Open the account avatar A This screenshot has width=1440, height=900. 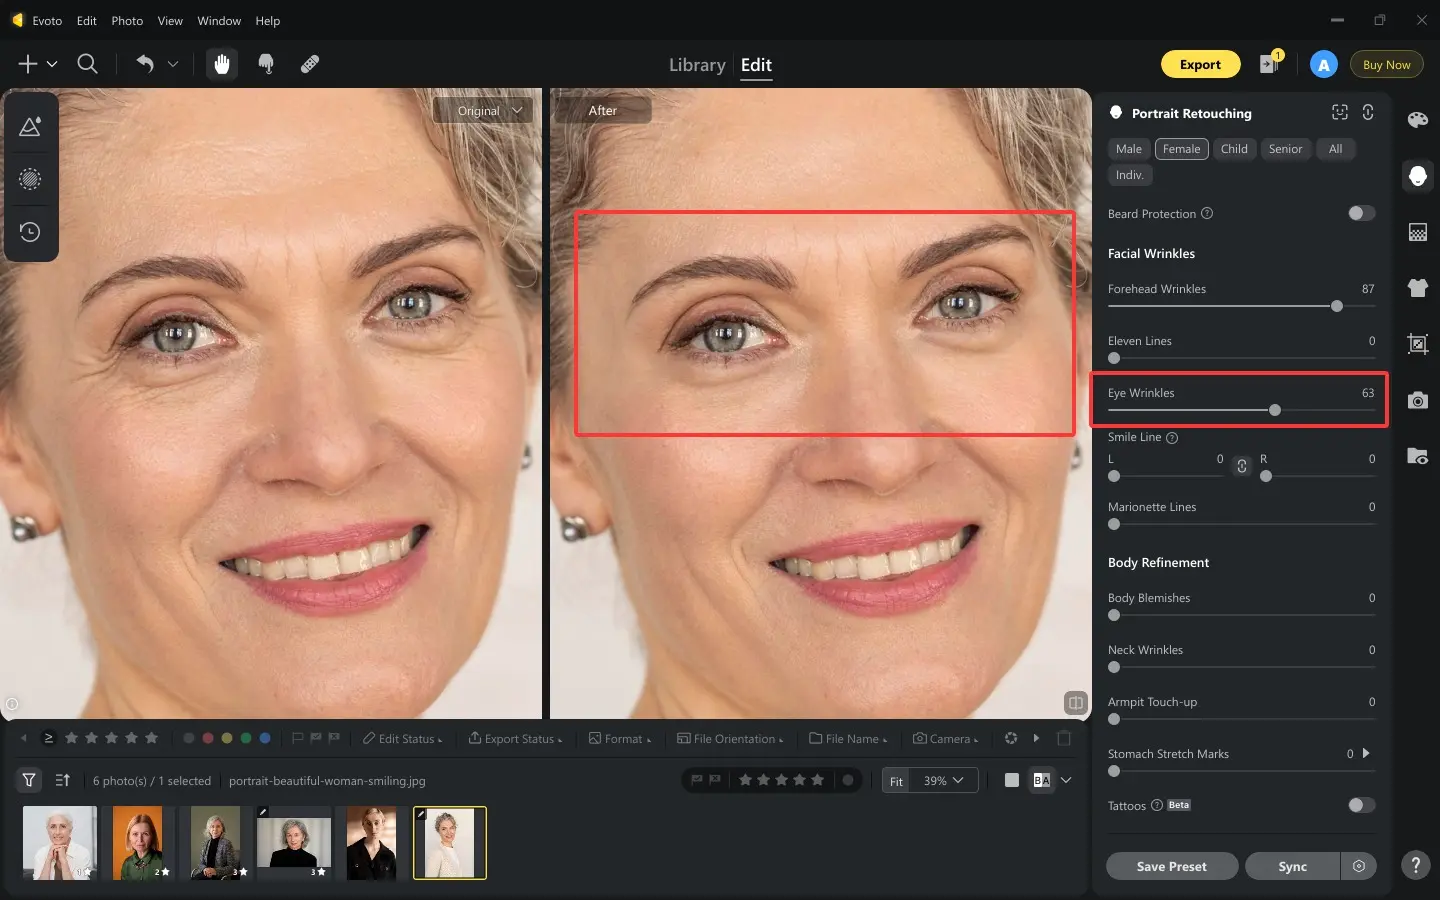tap(1323, 64)
